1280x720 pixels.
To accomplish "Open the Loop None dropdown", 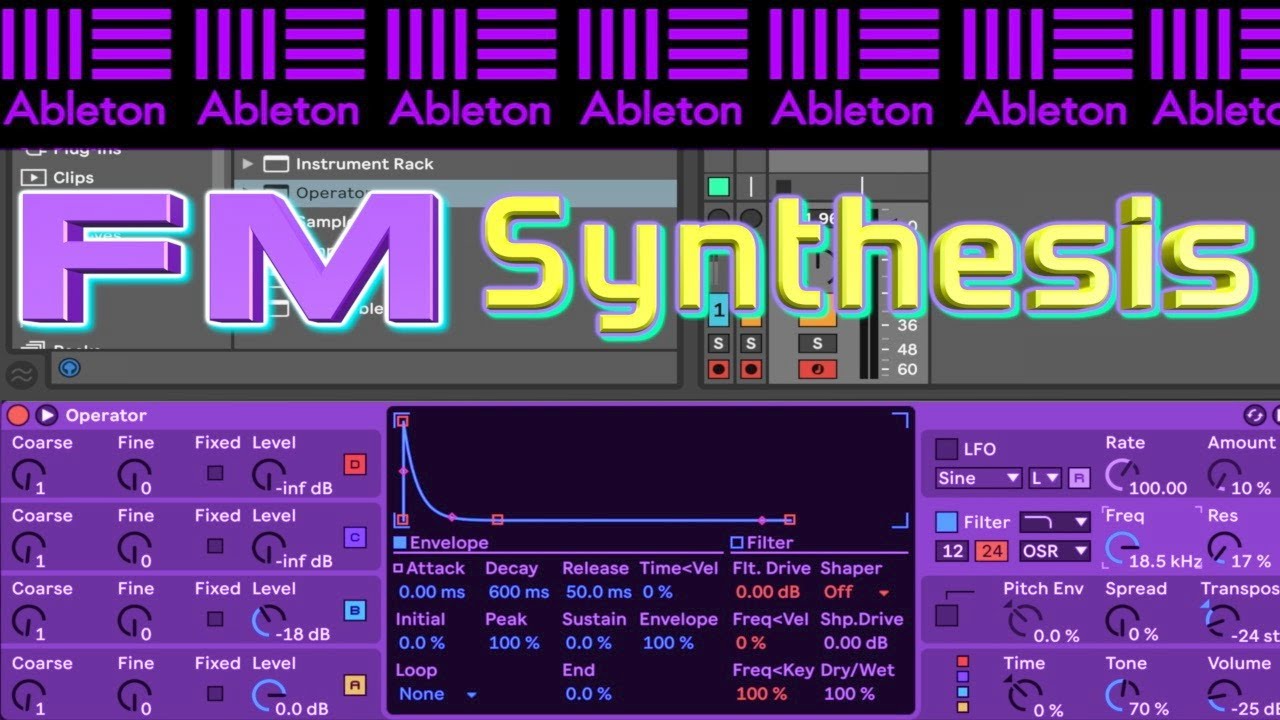I will (x=437, y=694).
